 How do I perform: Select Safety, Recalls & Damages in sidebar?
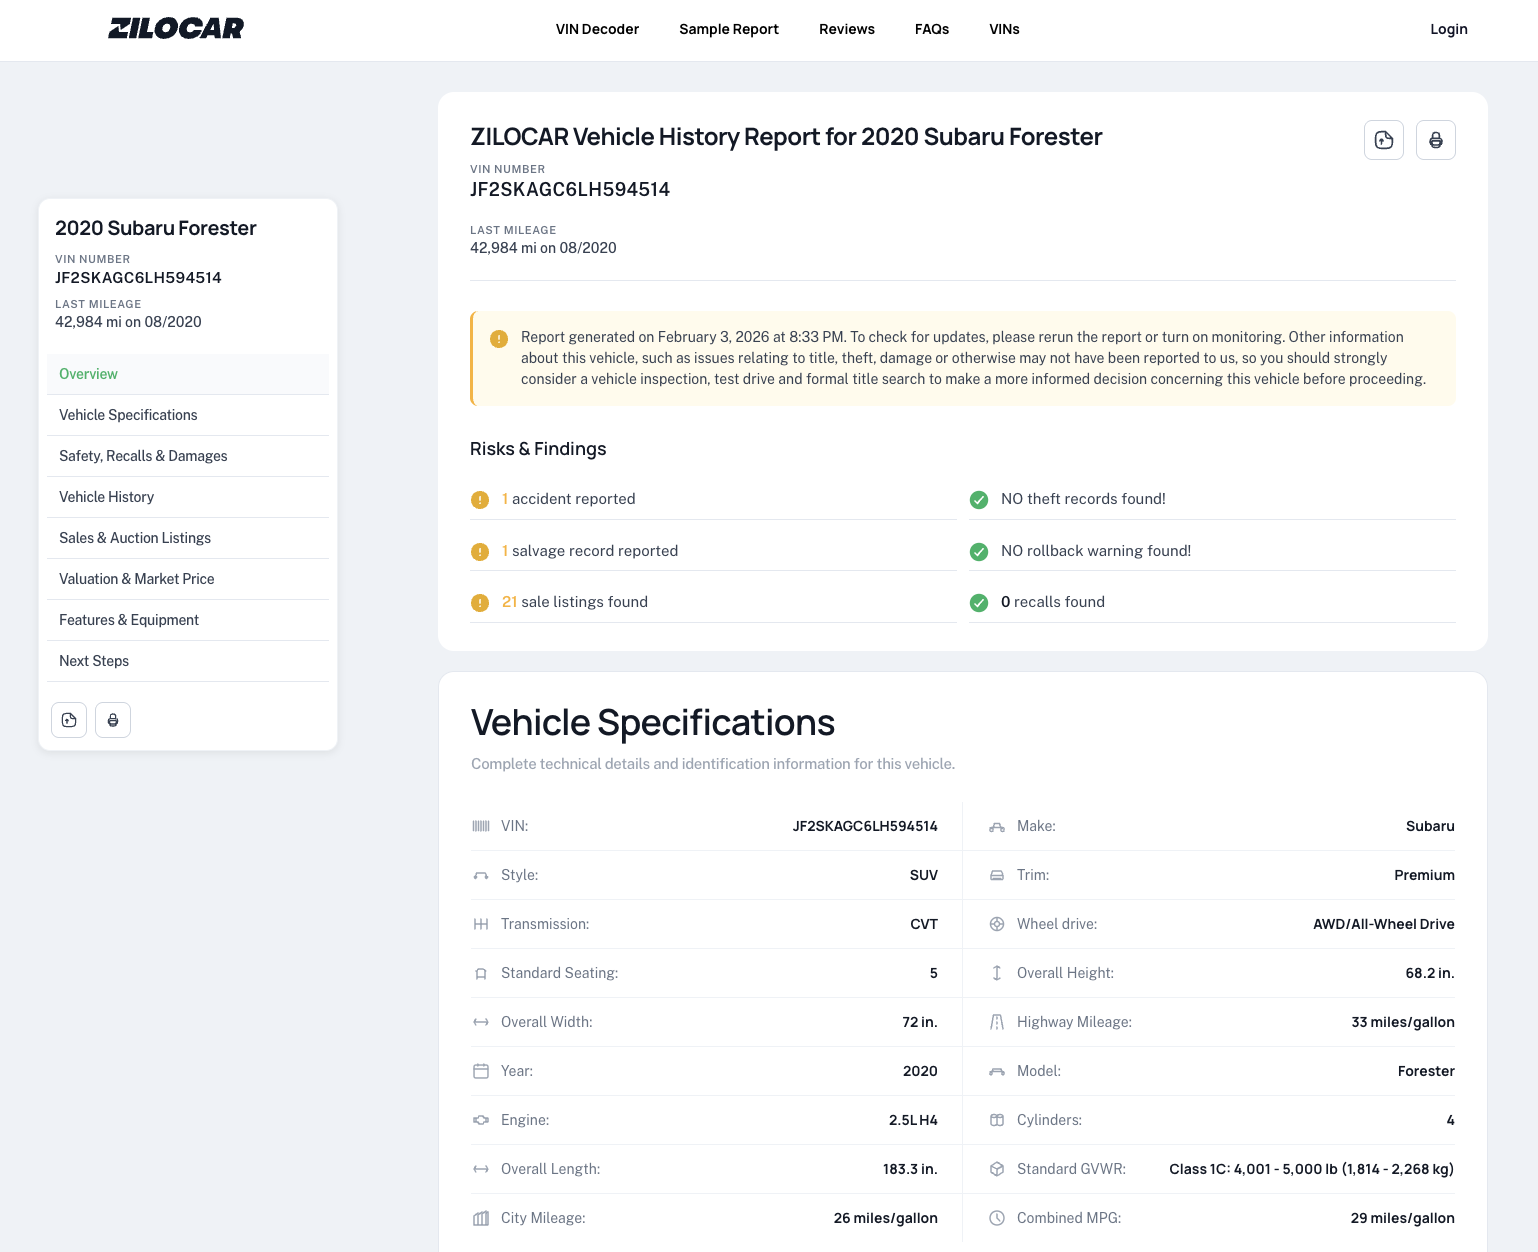[143, 456]
